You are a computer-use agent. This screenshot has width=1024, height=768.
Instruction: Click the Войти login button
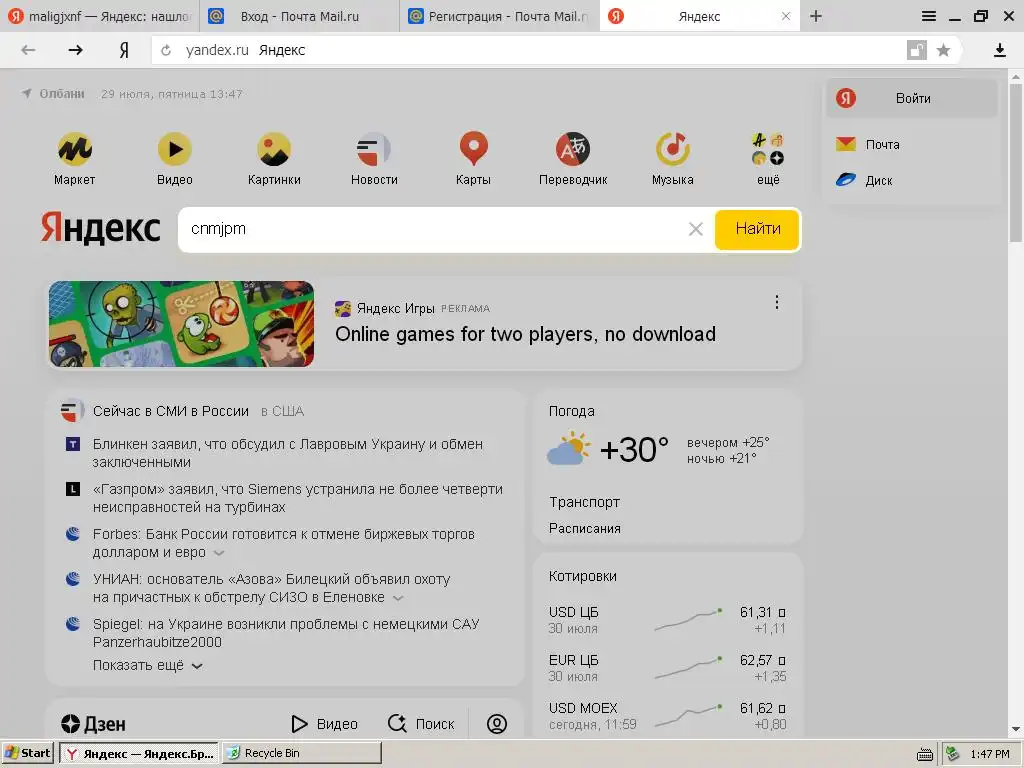pos(912,99)
